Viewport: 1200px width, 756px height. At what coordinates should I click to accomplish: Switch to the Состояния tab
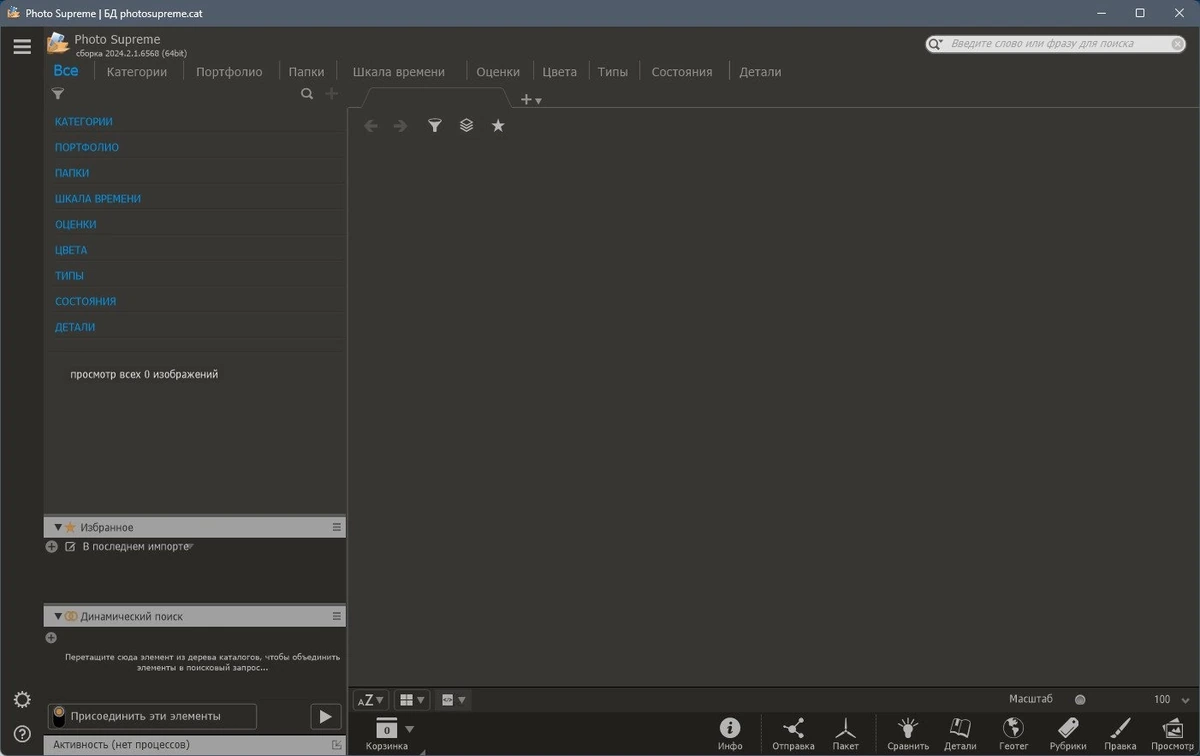[682, 72]
